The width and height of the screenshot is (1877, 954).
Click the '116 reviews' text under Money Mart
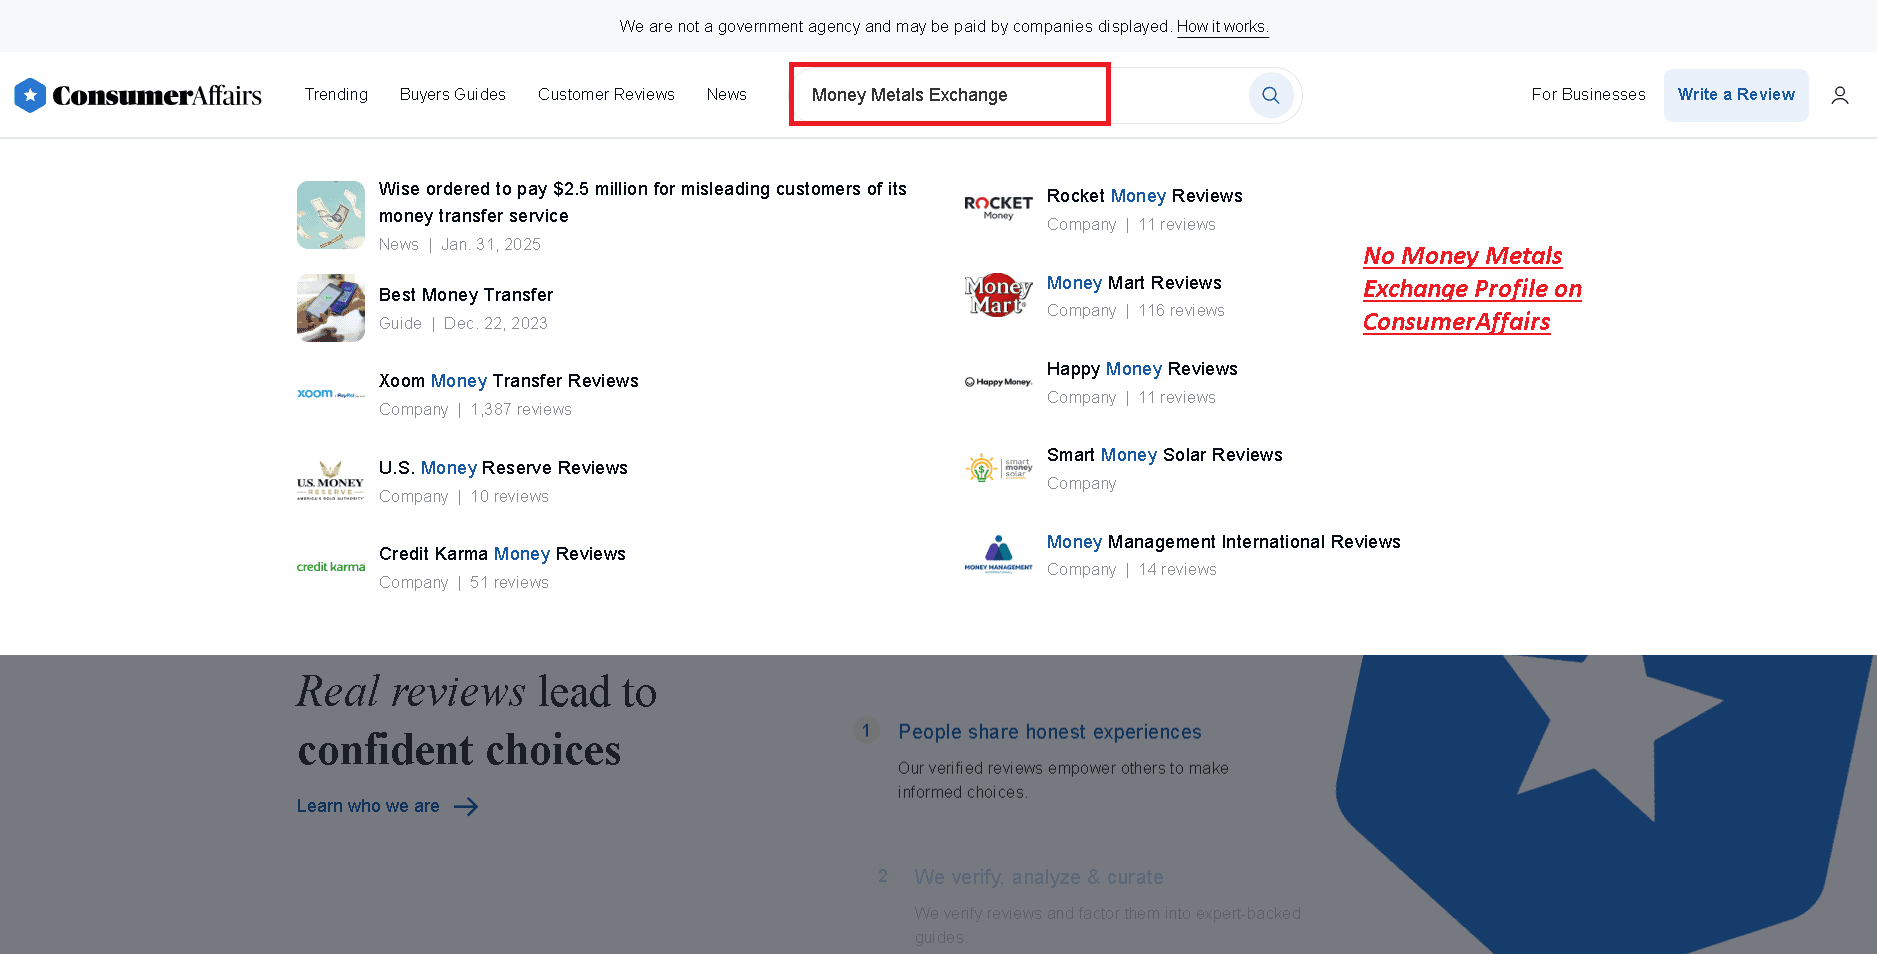1181,311
